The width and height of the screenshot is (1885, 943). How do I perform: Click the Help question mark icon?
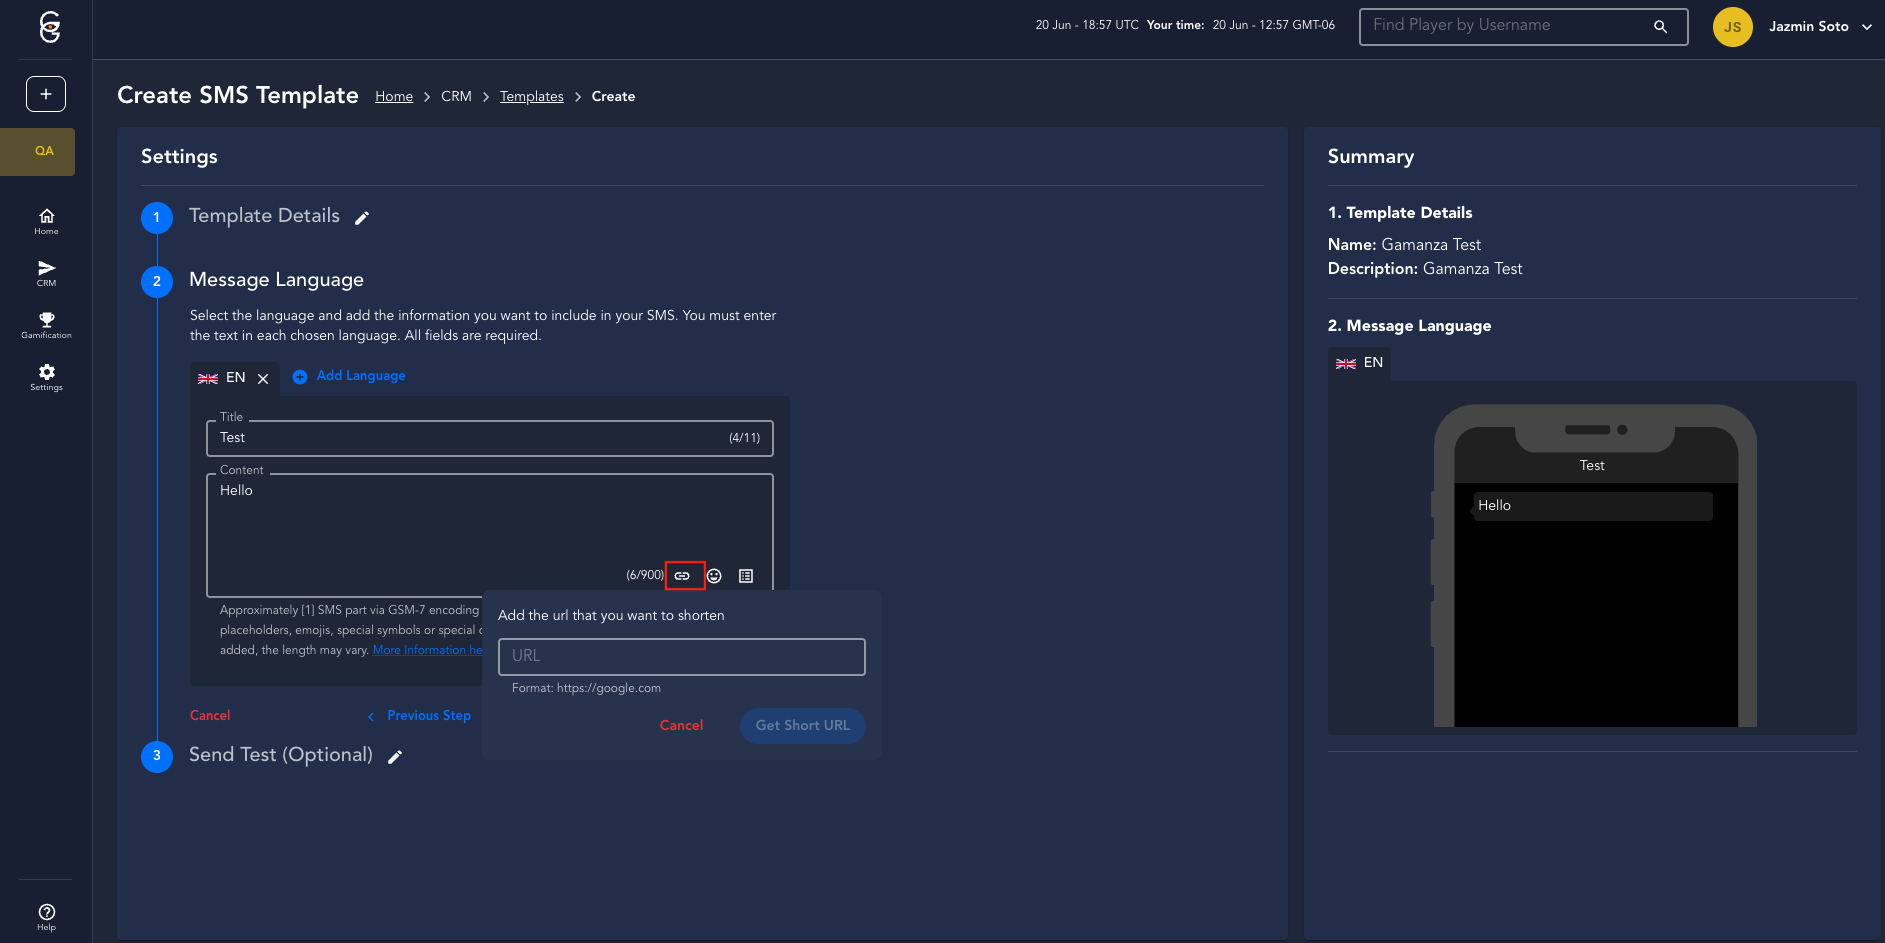(x=46, y=916)
